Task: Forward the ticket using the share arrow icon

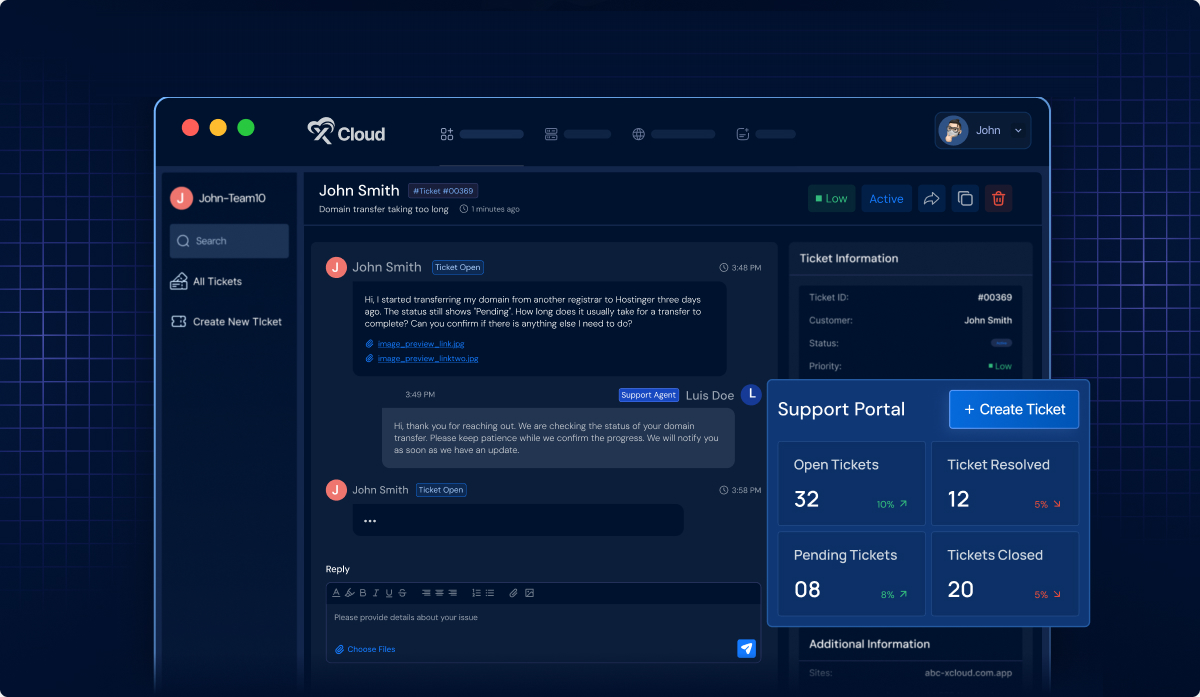Action: click(931, 198)
